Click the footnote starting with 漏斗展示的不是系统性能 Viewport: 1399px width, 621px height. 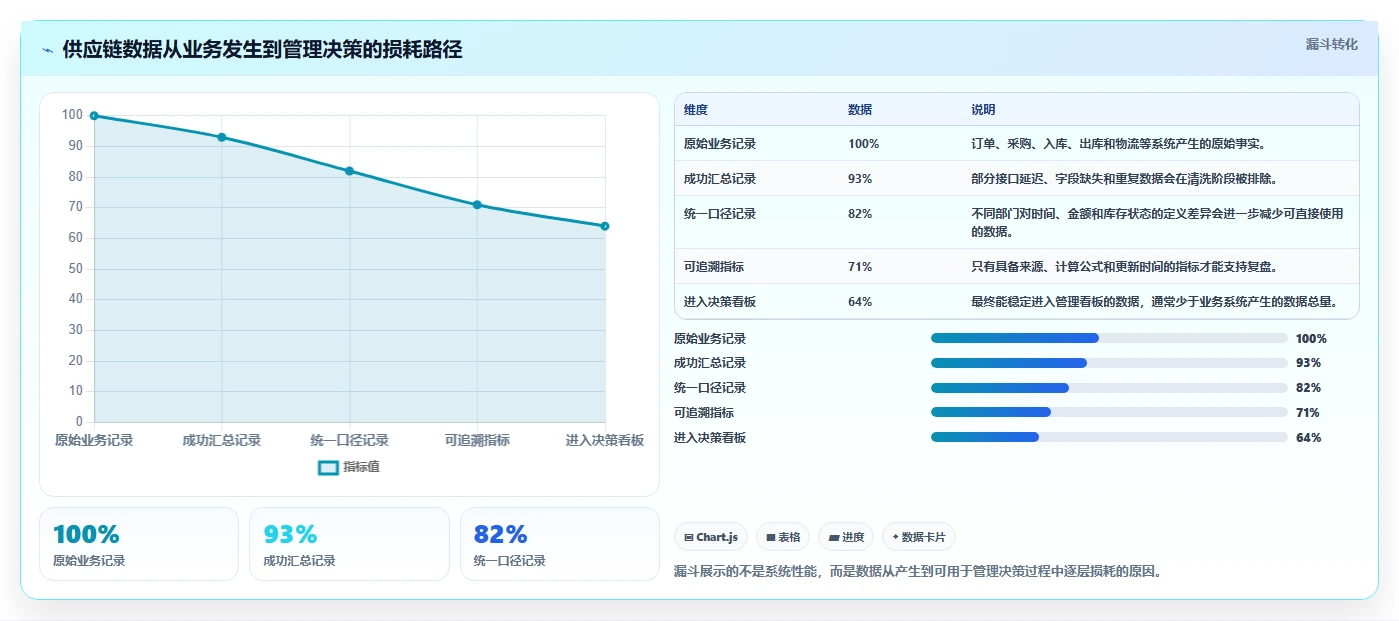[918, 572]
